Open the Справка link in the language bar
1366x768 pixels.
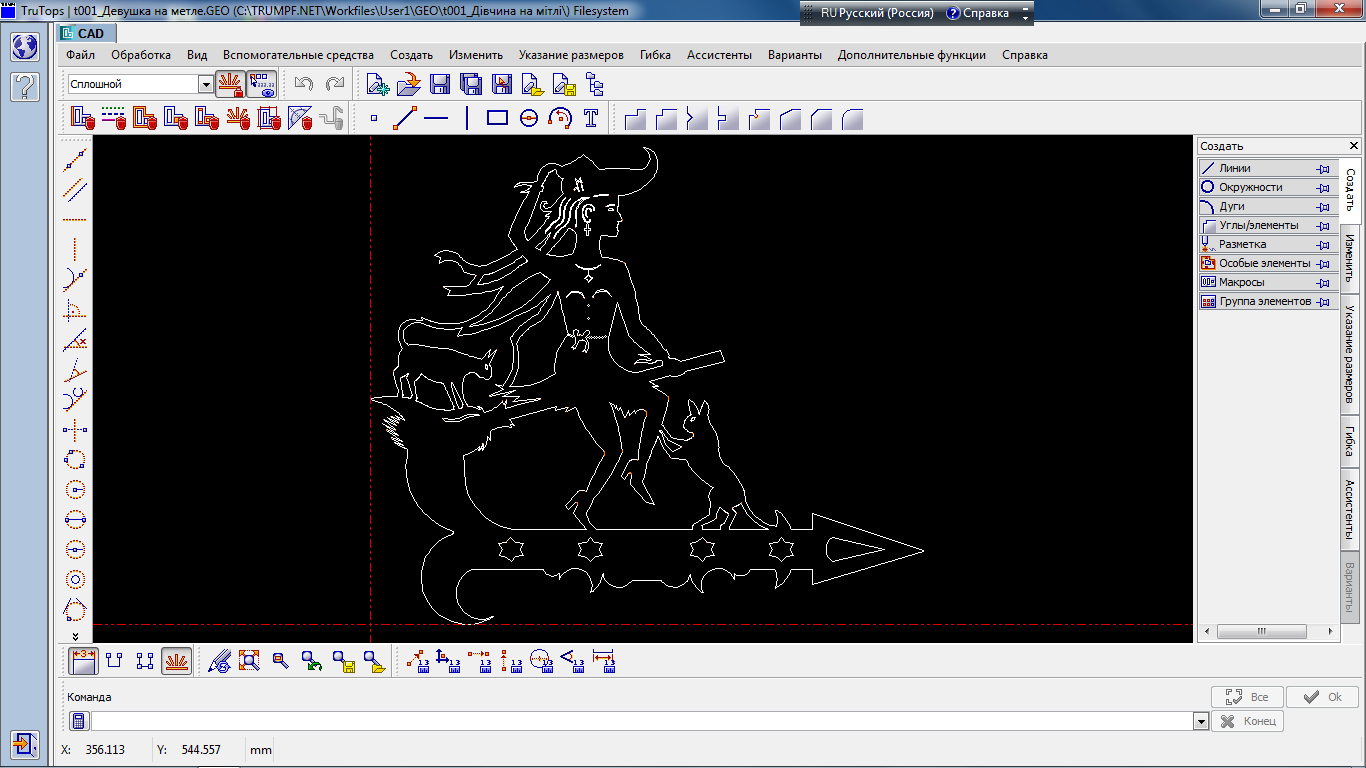coord(978,14)
